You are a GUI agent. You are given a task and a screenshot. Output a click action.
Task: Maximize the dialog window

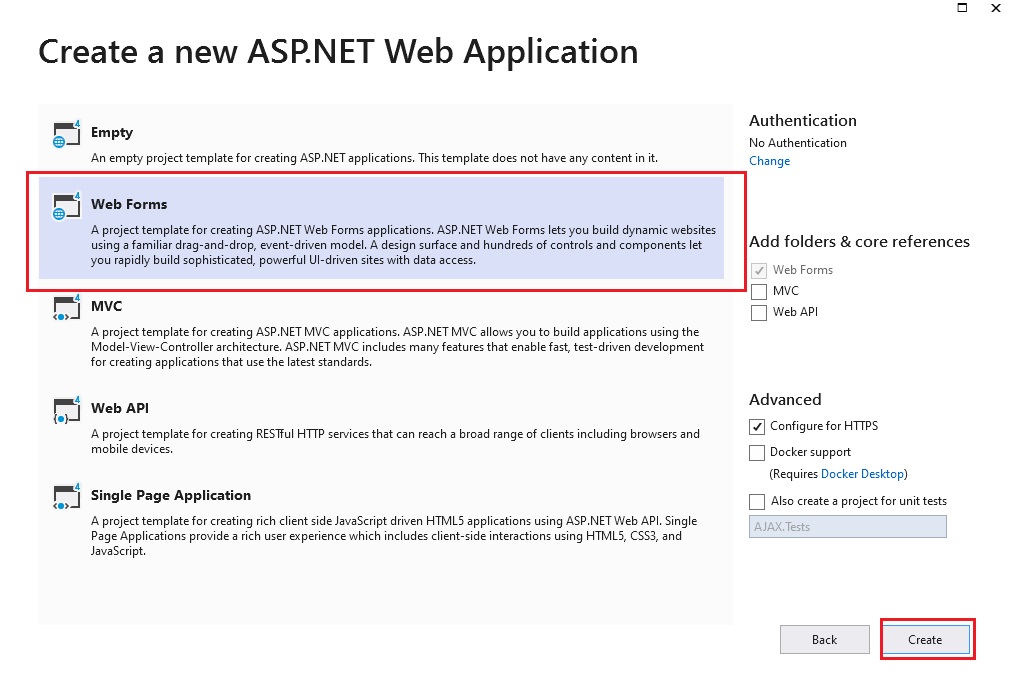pyautogui.click(x=962, y=8)
